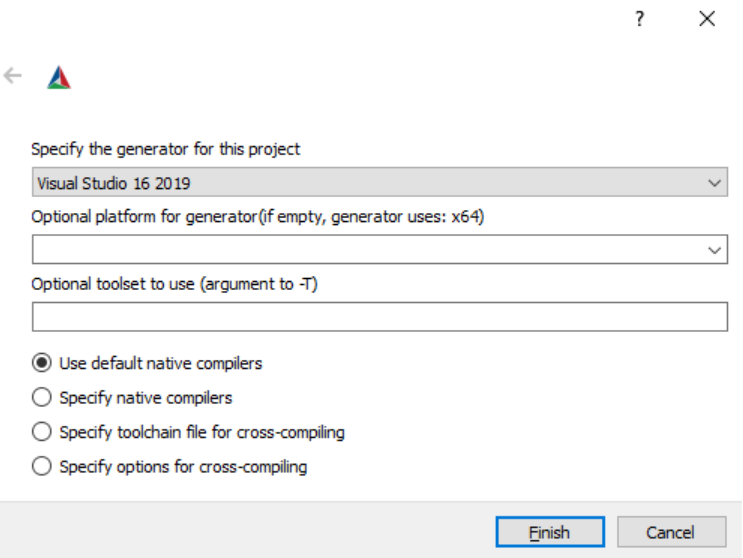This screenshot has height=558, width=743.
Task: Click the generator dropdown chevron arrow
Action: tap(714, 183)
